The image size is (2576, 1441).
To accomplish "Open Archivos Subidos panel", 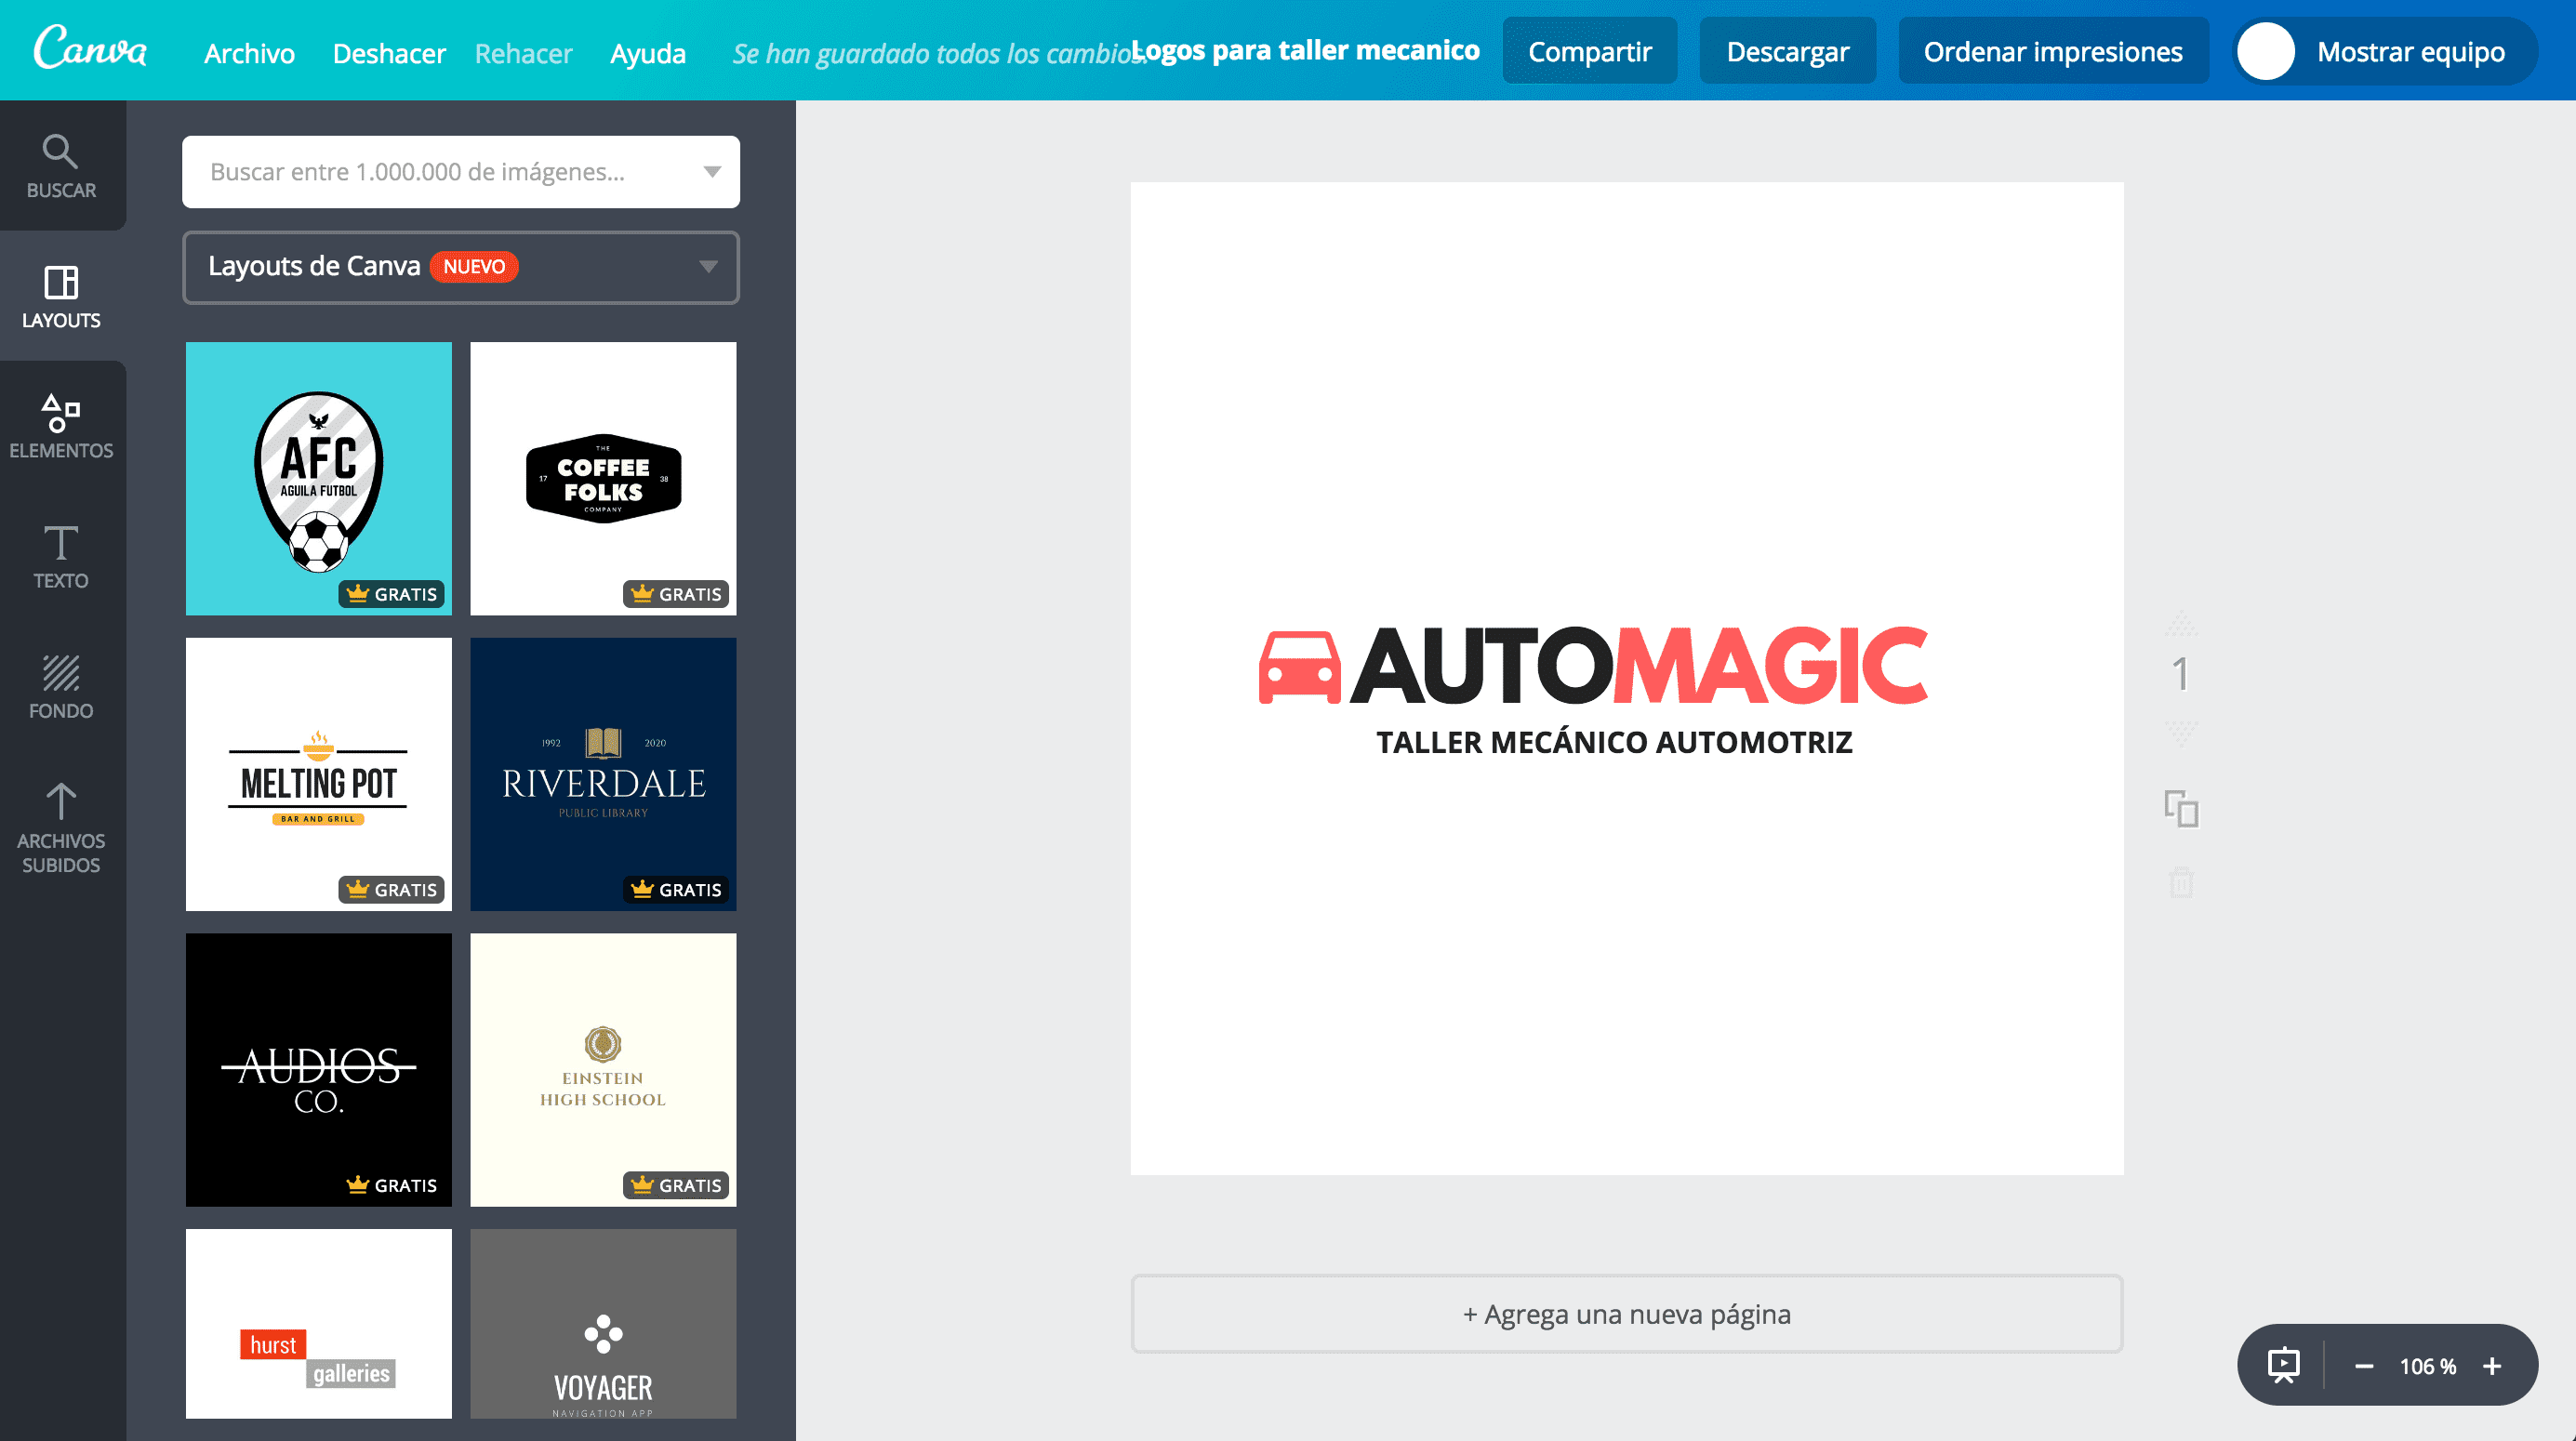I will click(62, 826).
